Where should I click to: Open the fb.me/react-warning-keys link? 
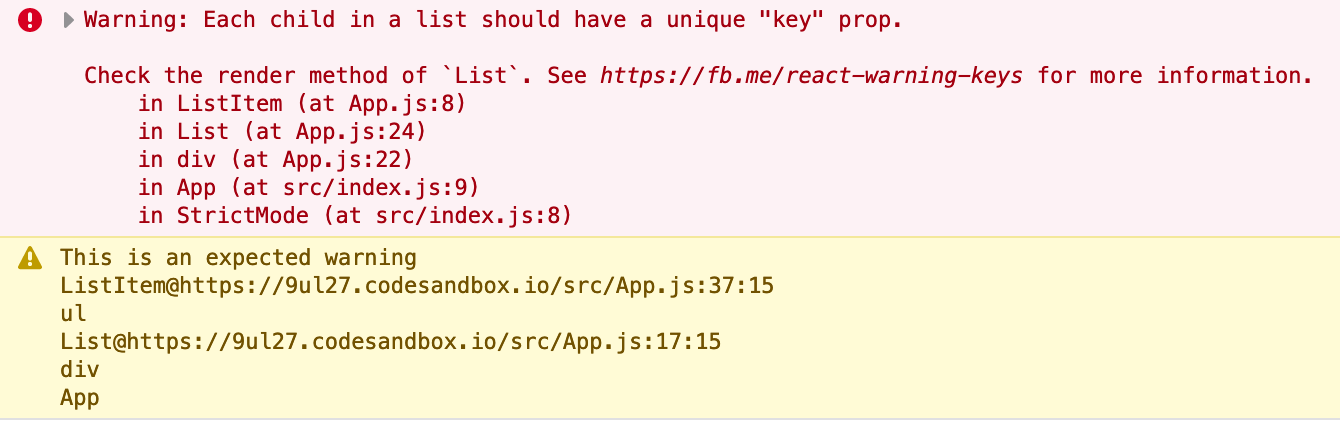click(x=811, y=76)
